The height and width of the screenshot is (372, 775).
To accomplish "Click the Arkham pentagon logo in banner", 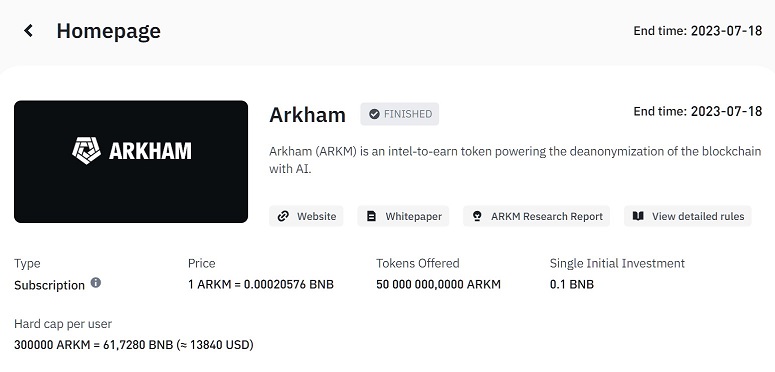I will (x=86, y=151).
